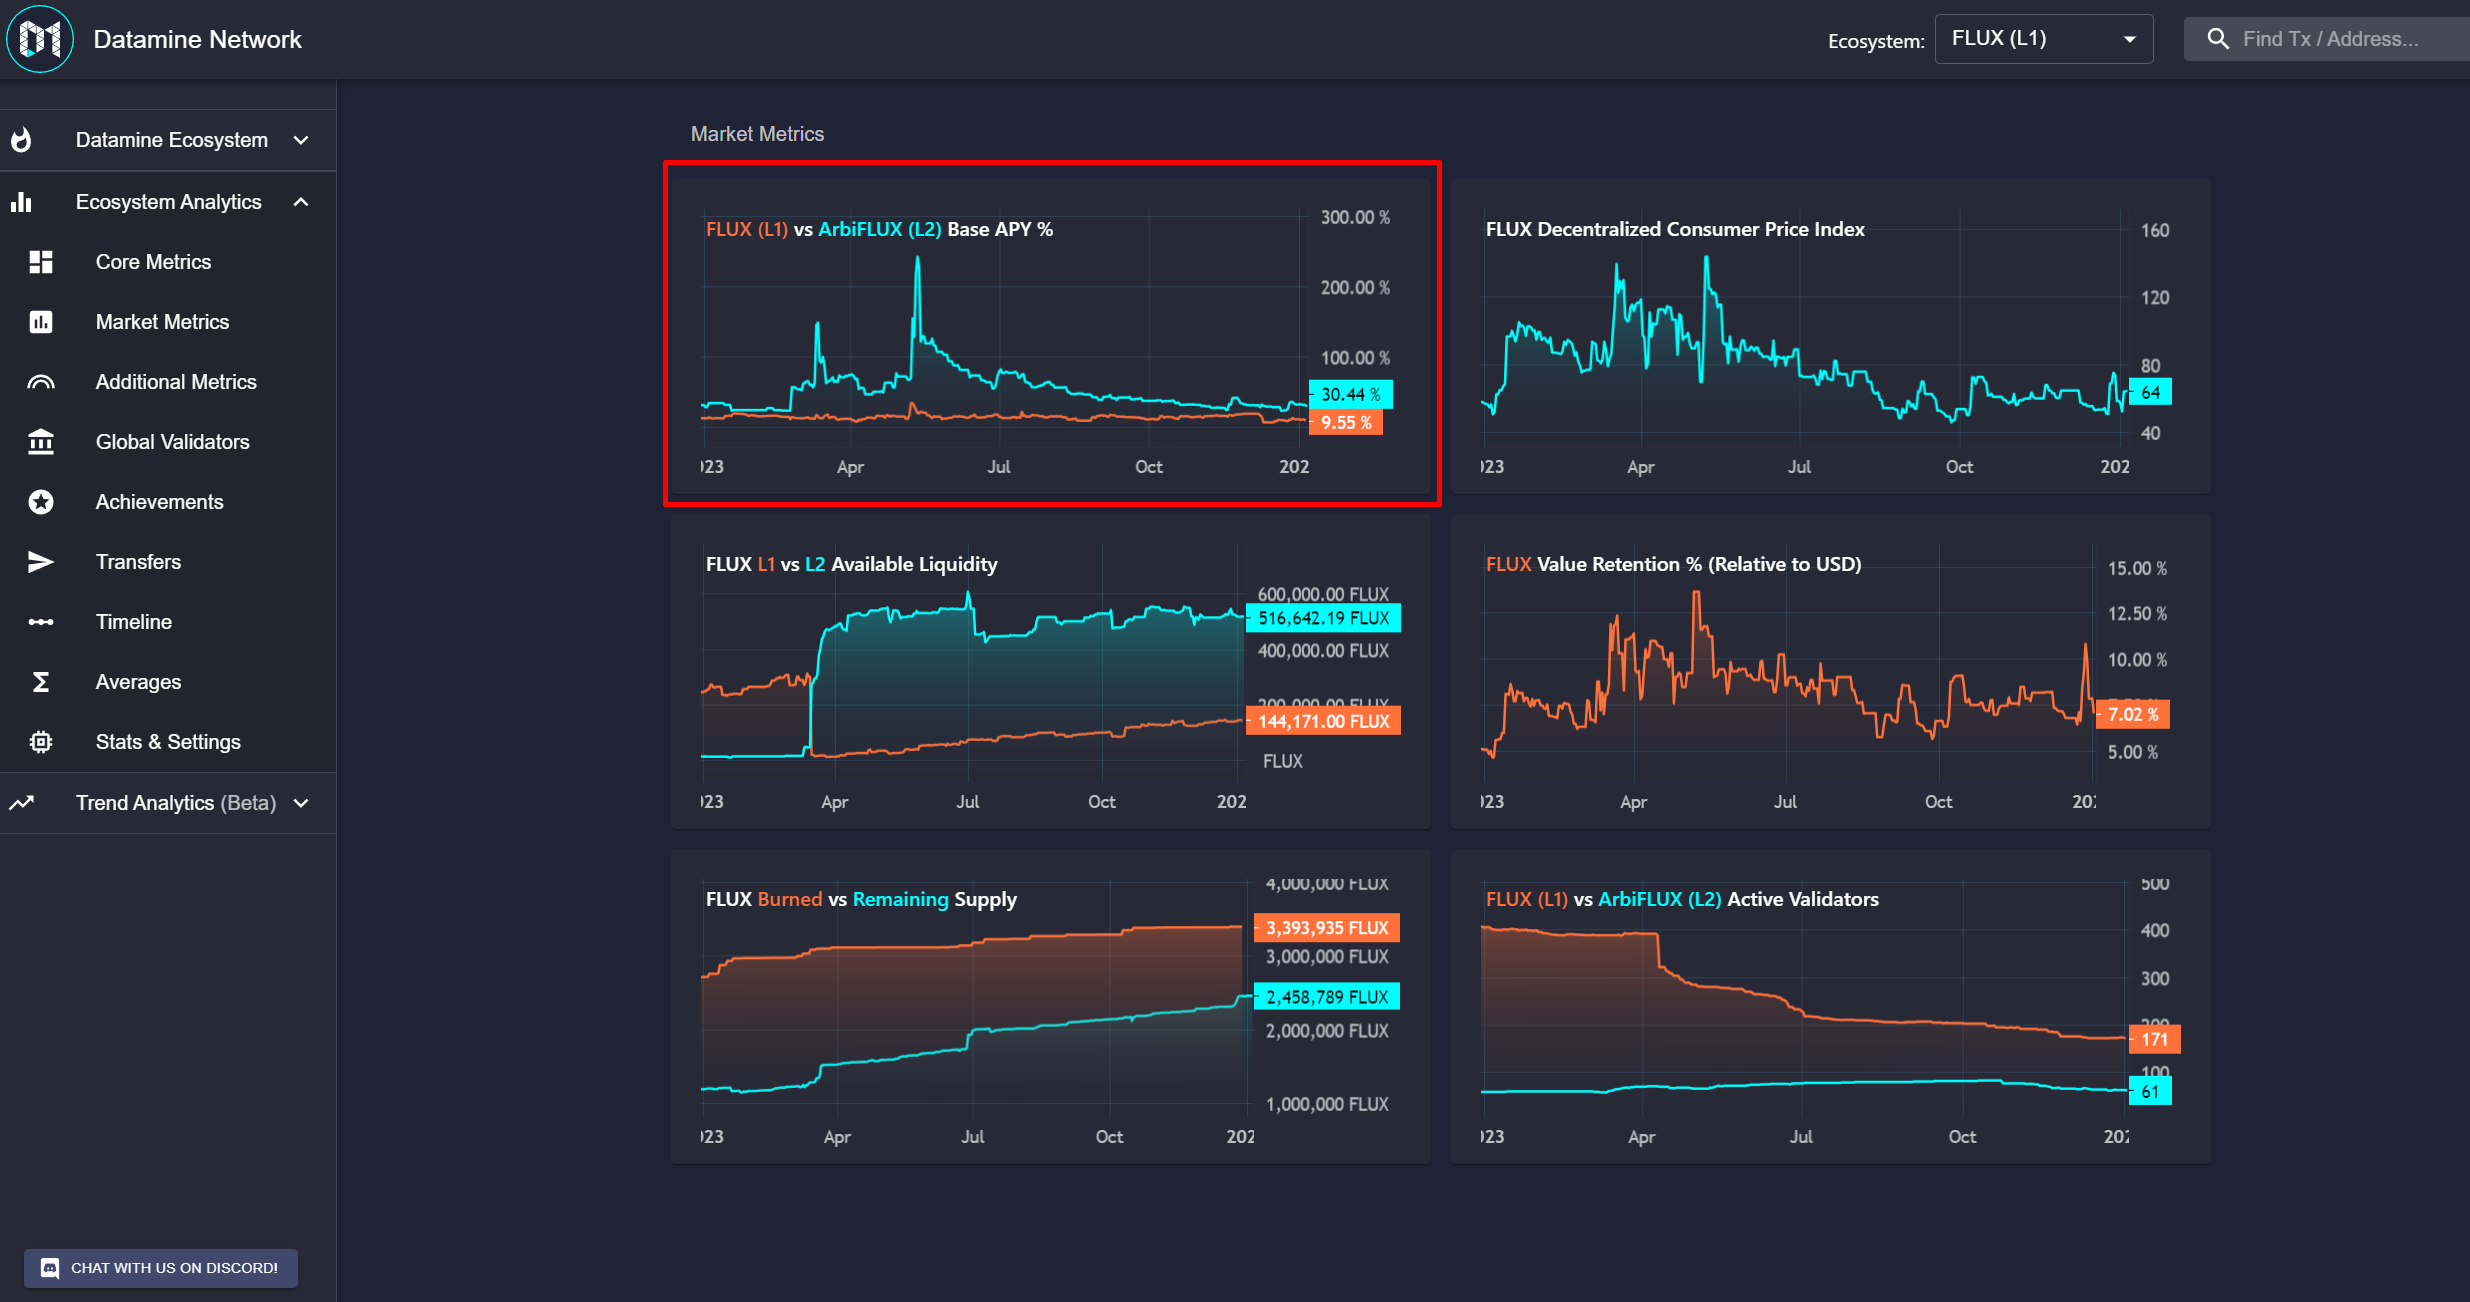
Task: Click the L1 vs L2 Active Validators chart
Action: coord(1831,1006)
